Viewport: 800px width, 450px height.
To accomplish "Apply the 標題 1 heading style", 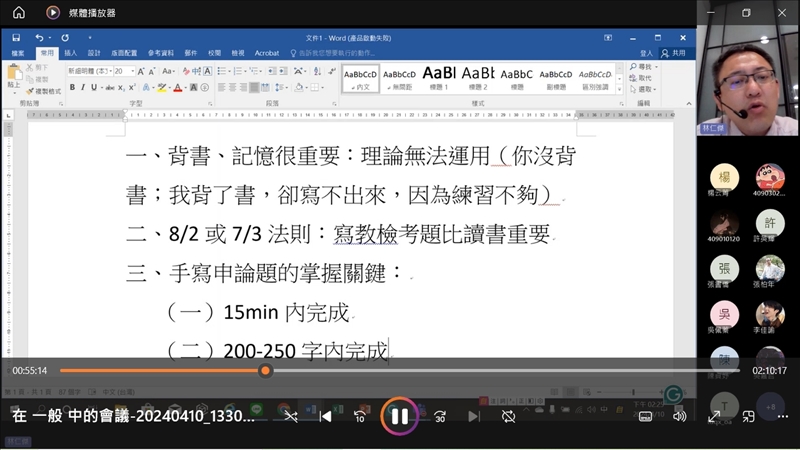I will click(x=439, y=77).
